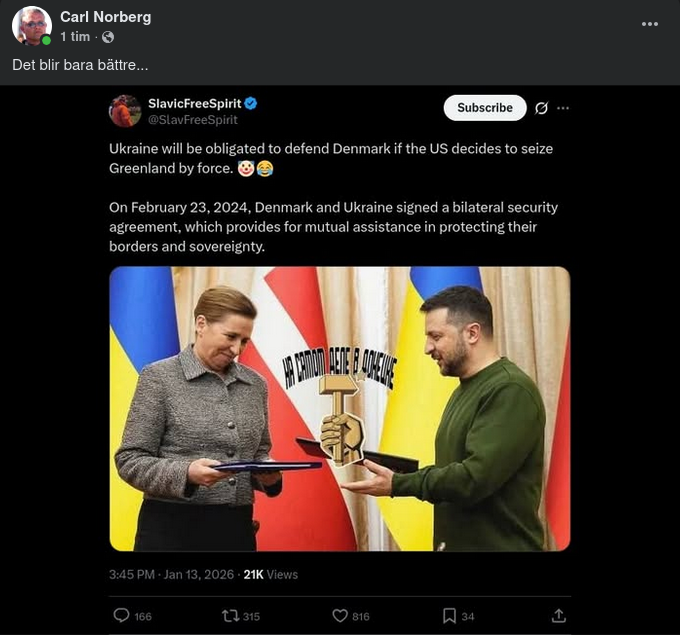Screen dimensions: 680x635
Task: Open Carl Norberg's profile picture
Action: 31,26
